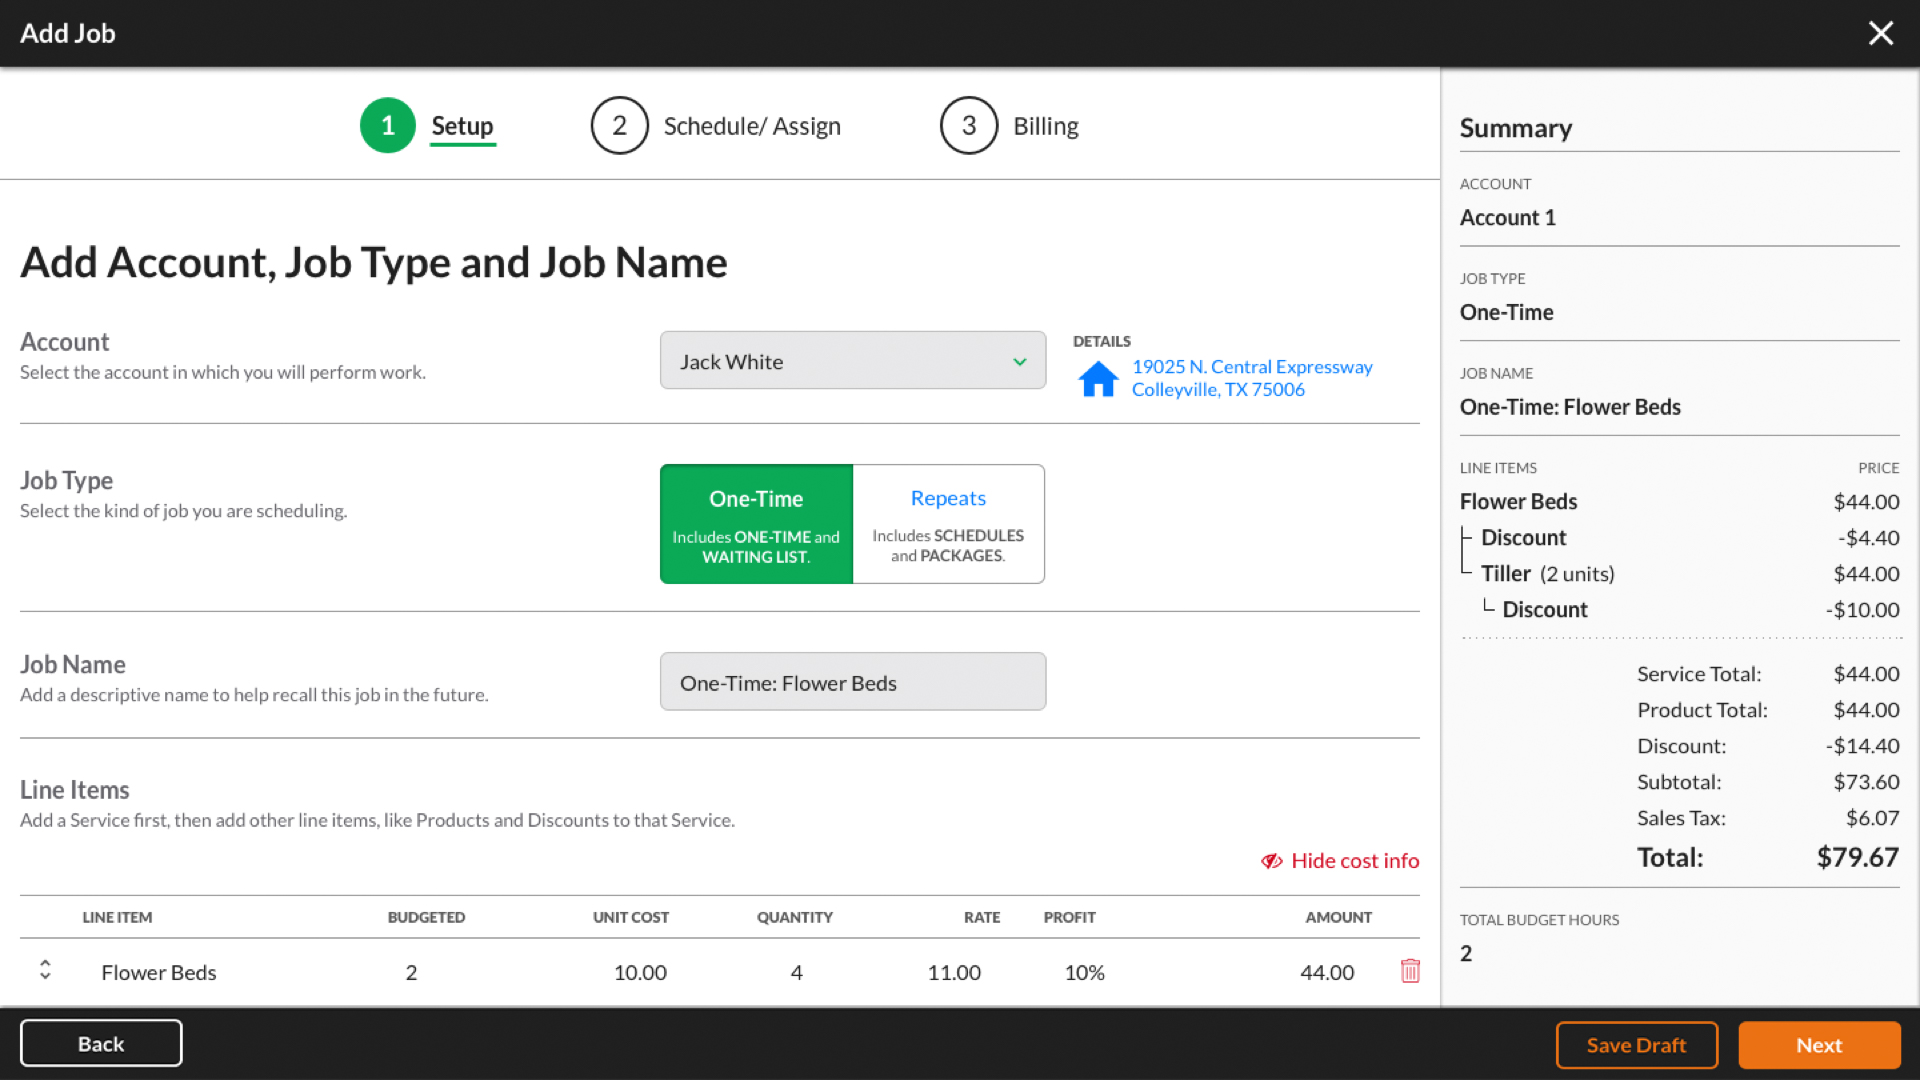
Task: Switch job type to Repeats
Action: pos(947,523)
